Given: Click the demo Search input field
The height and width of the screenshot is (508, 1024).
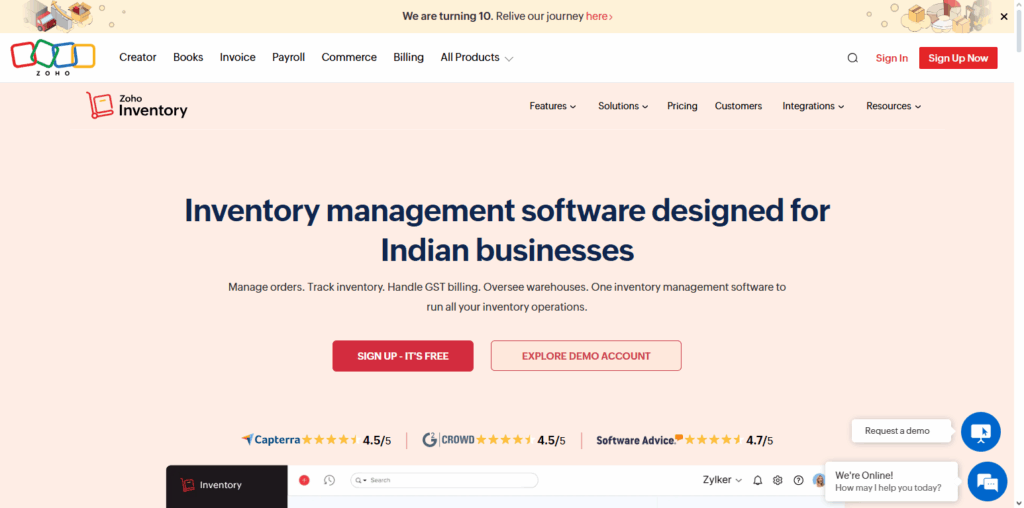Looking at the screenshot, I should pyautogui.click(x=444, y=481).
